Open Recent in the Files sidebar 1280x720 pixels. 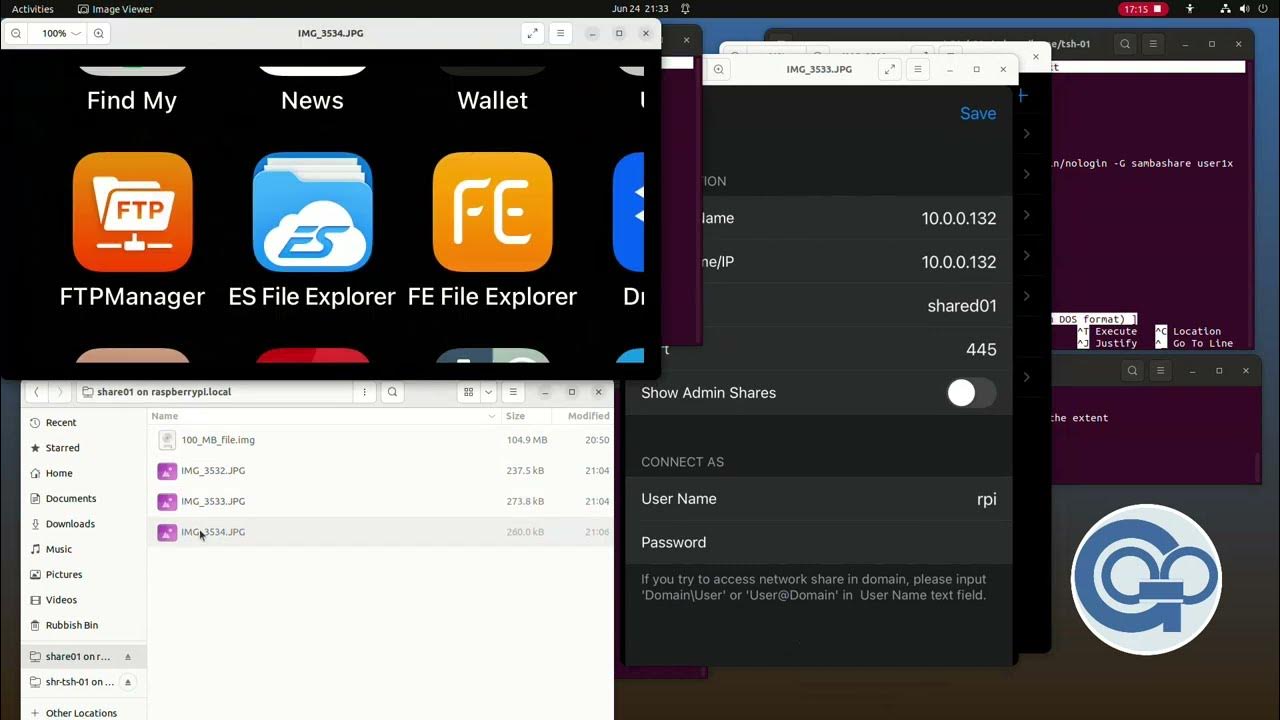(84, 423)
